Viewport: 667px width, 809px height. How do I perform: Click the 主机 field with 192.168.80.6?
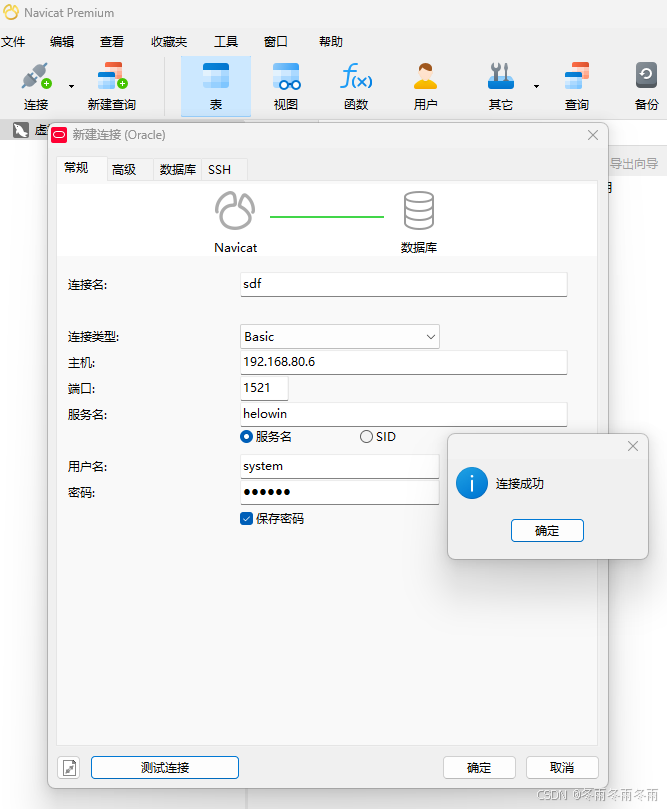click(x=403, y=362)
